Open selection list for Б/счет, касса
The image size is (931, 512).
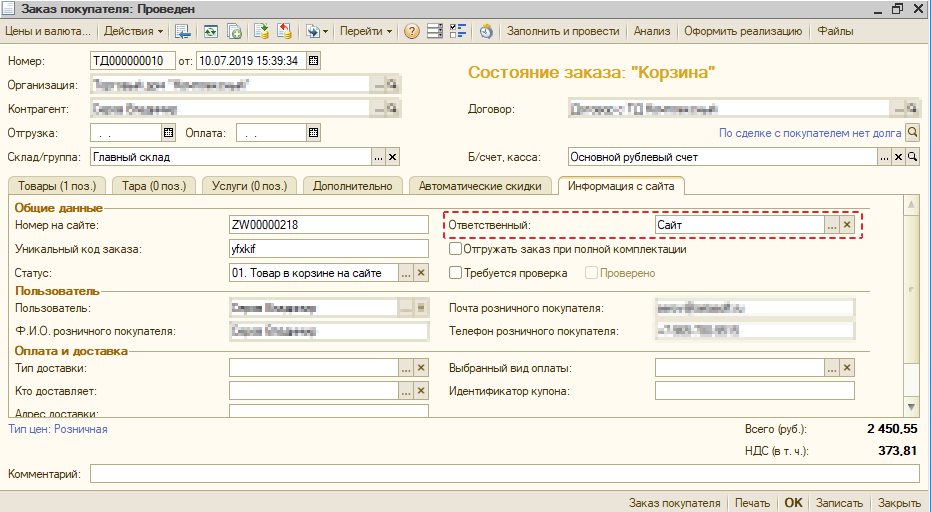click(x=885, y=157)
